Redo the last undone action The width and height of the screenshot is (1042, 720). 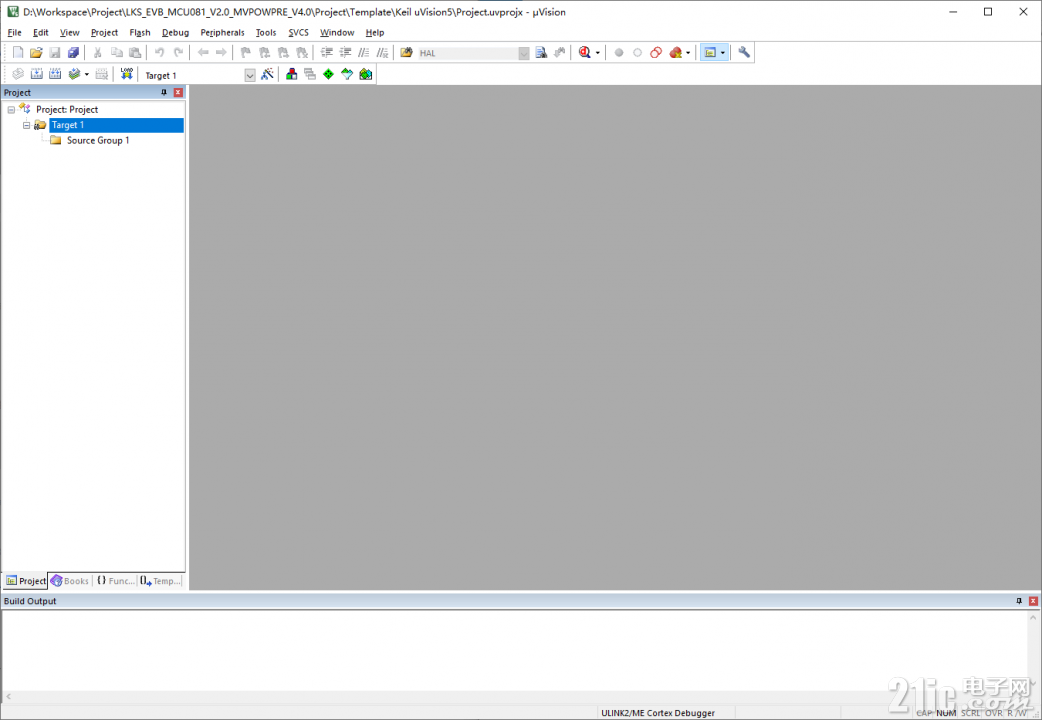(178, 53)
